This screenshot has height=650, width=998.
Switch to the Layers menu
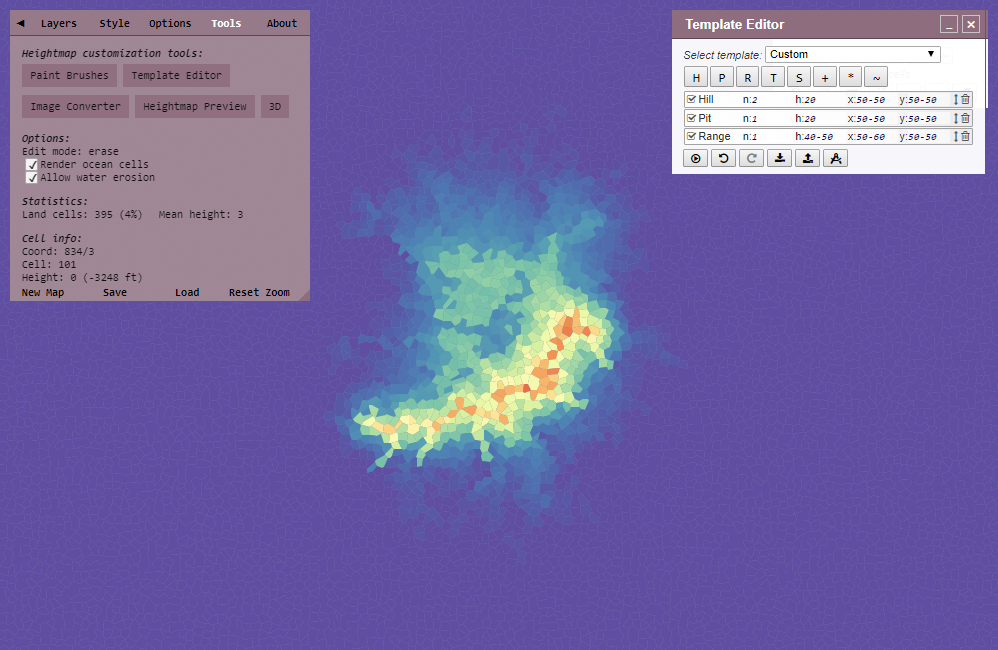[58, 22]
